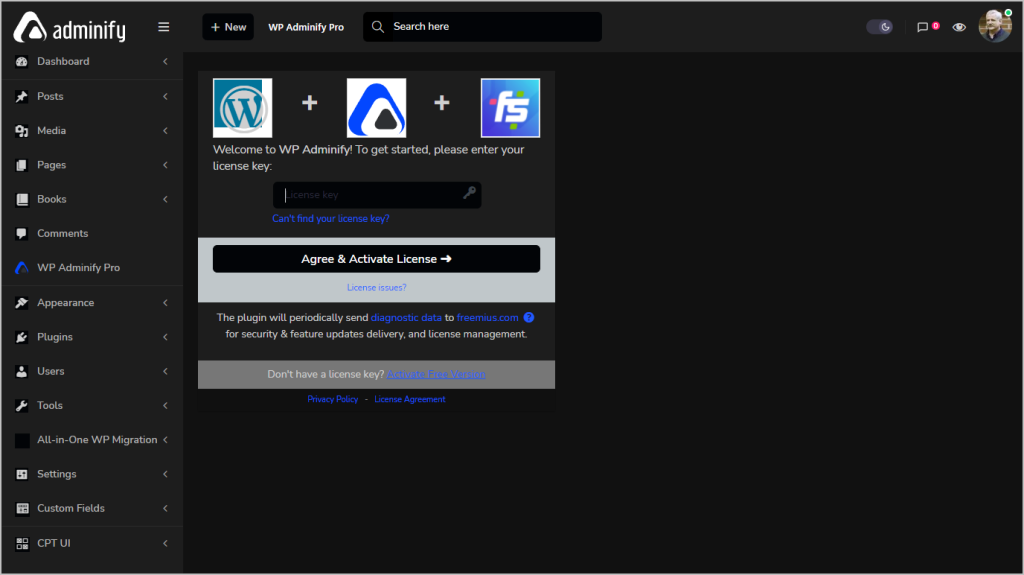
Task: Click the Users person icon
Action: [x=22, y=371]
